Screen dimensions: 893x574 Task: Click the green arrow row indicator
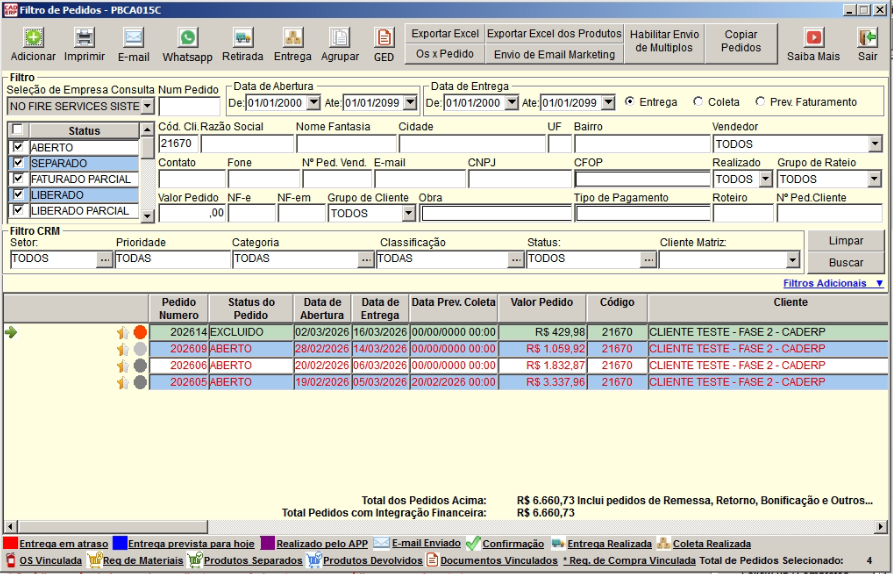(11, 332)
